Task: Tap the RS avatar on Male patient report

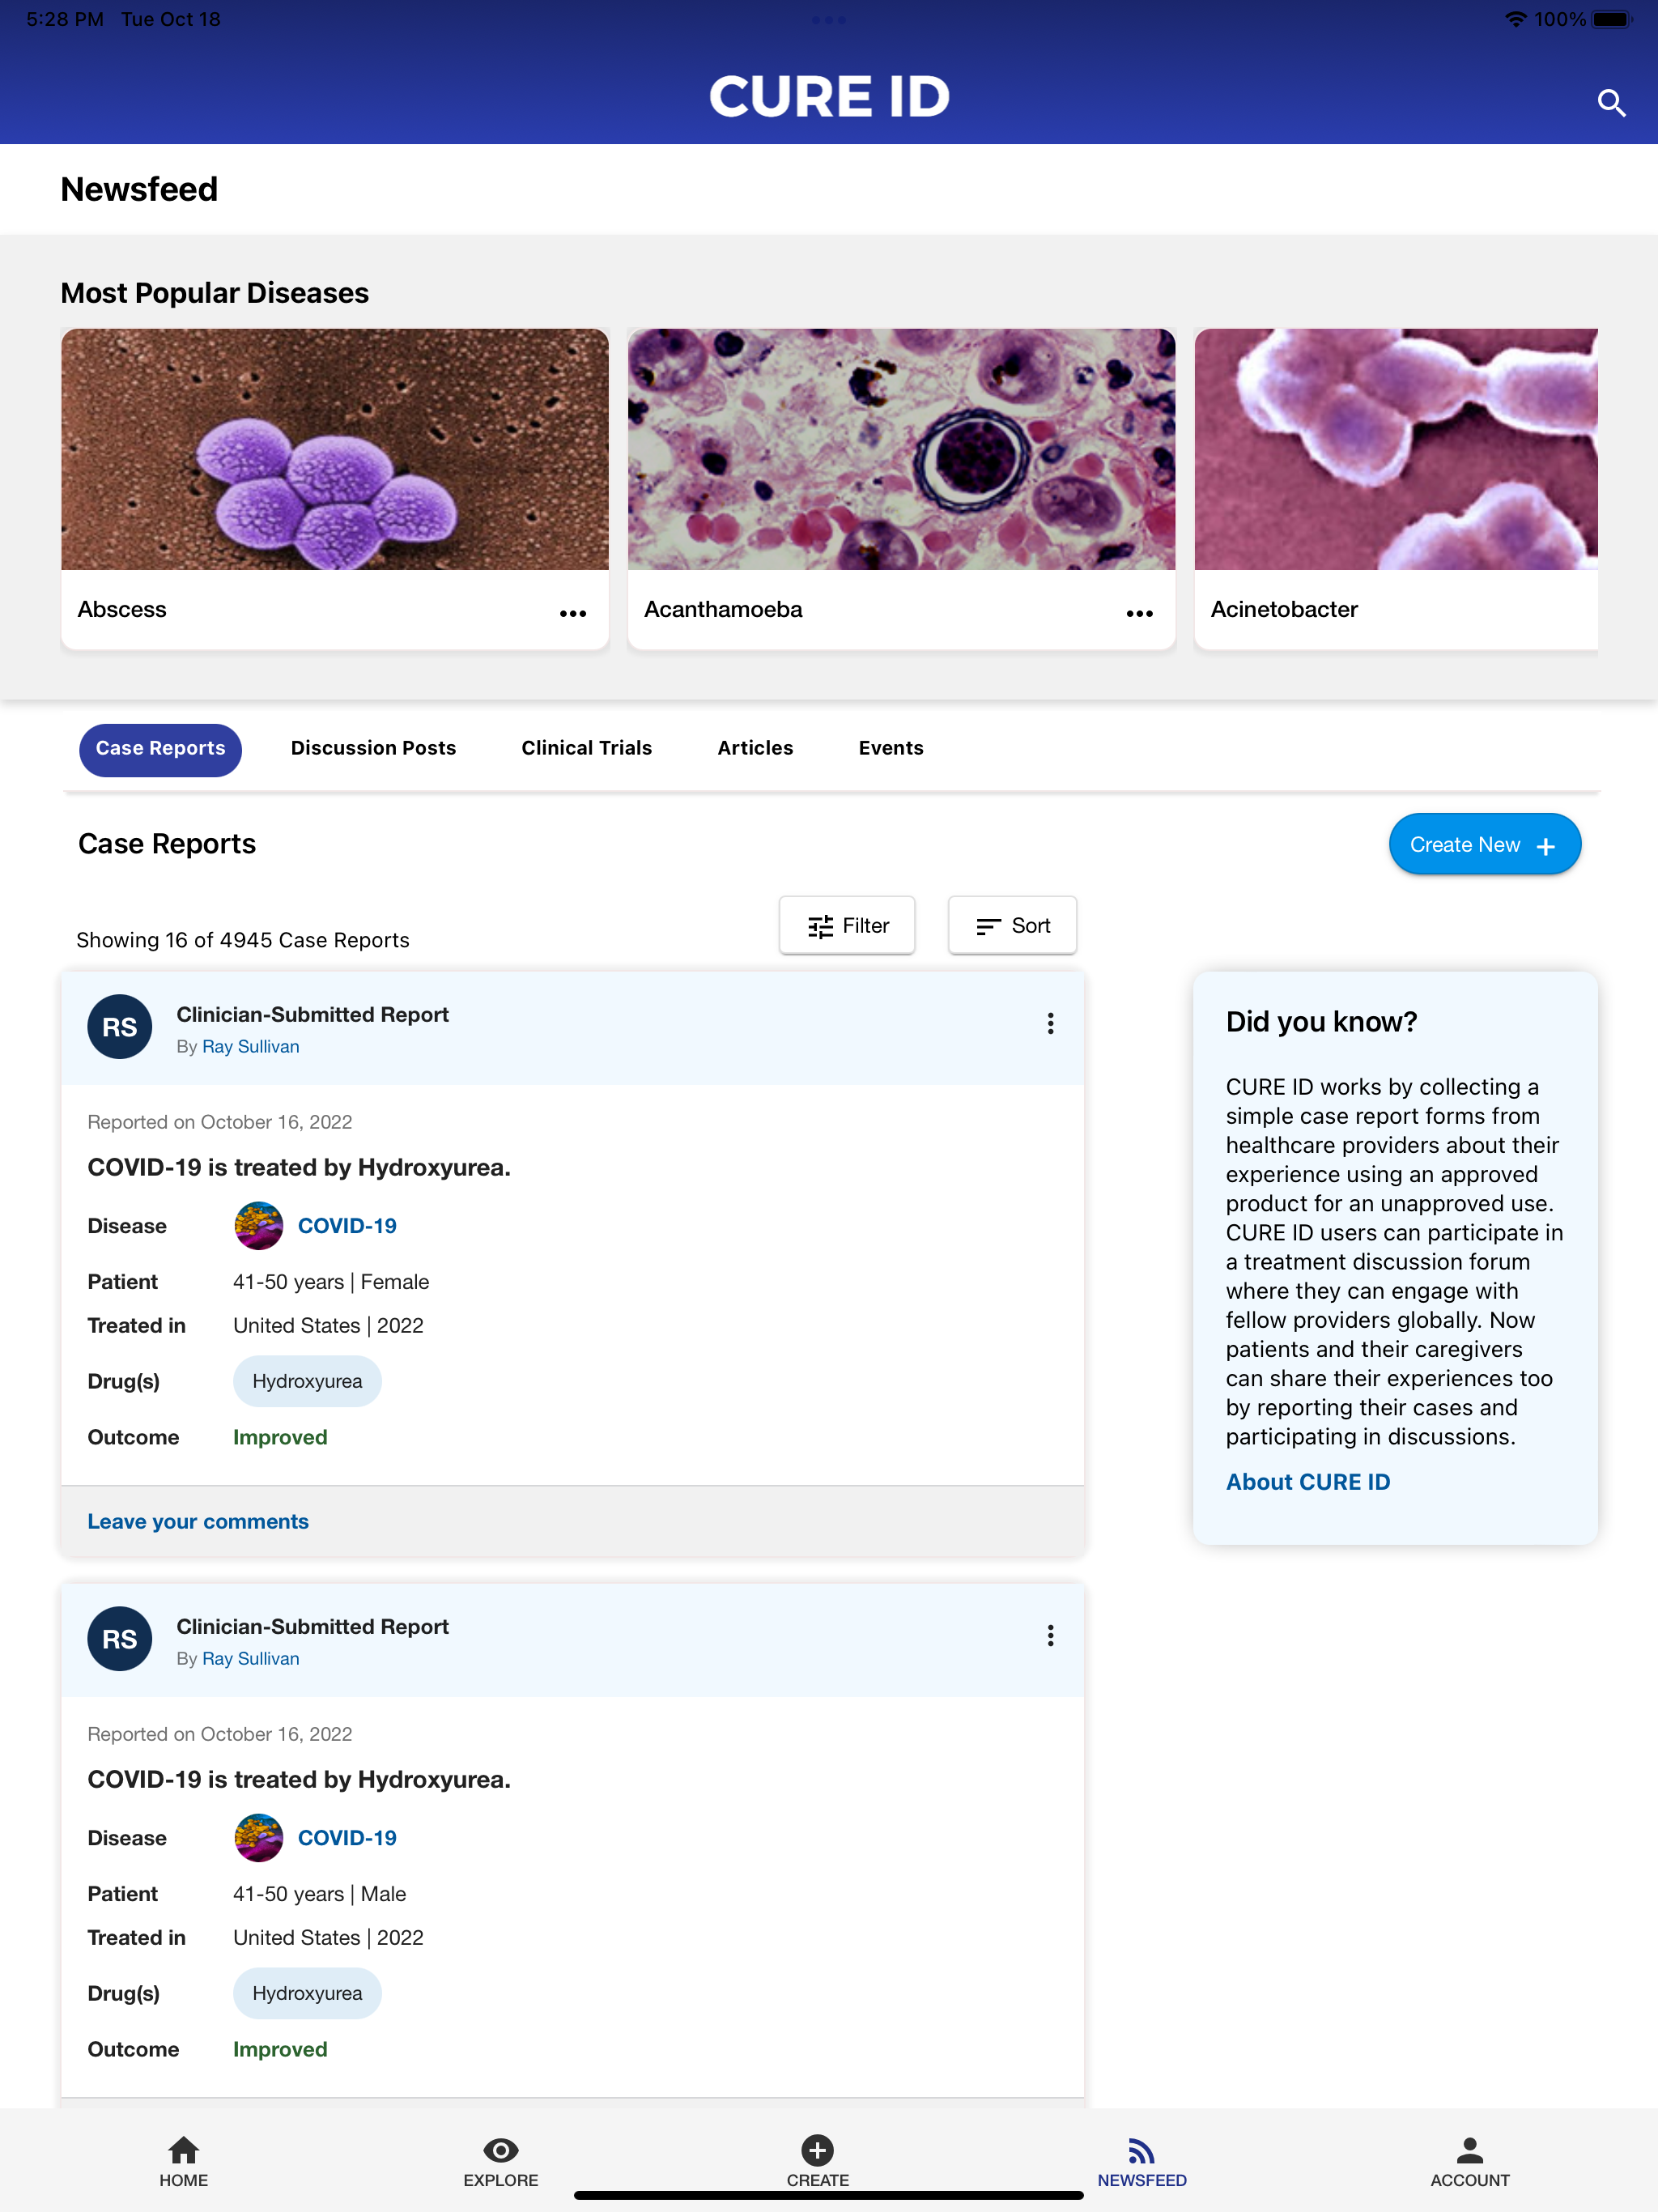Action: coord(120,1639)
